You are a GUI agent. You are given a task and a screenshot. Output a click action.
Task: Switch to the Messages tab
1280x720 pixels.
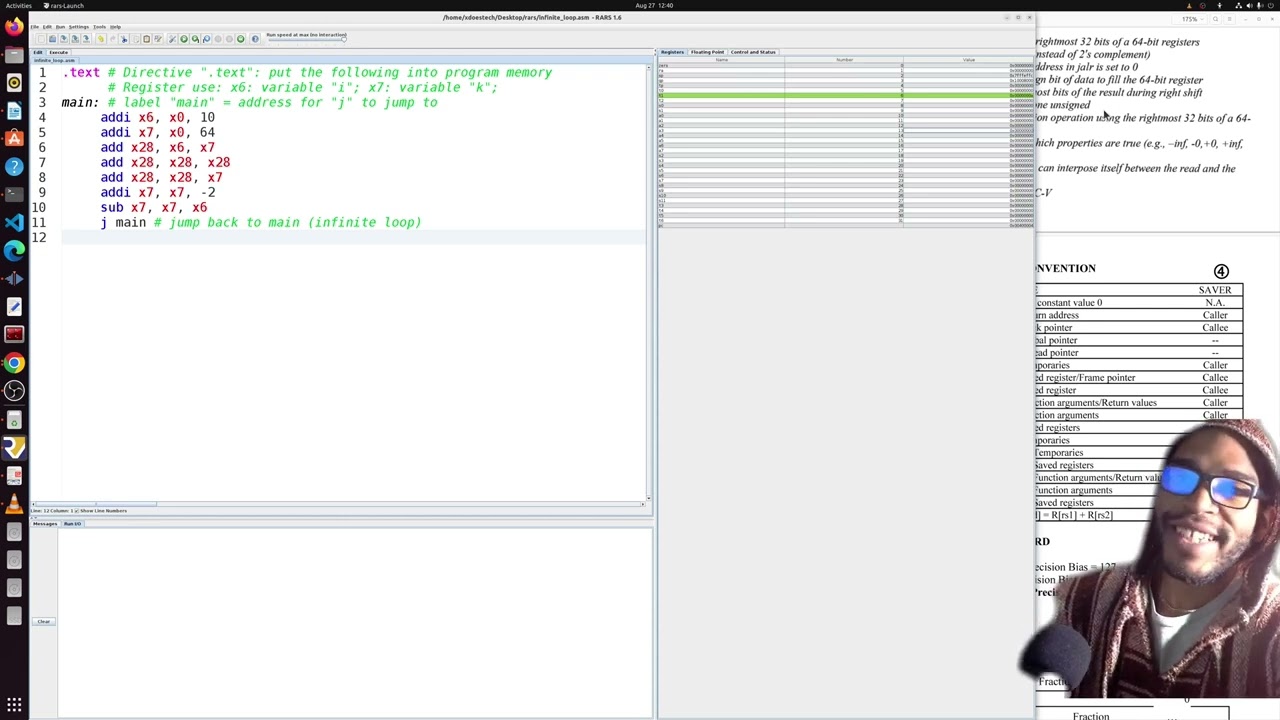pos(46,524)
